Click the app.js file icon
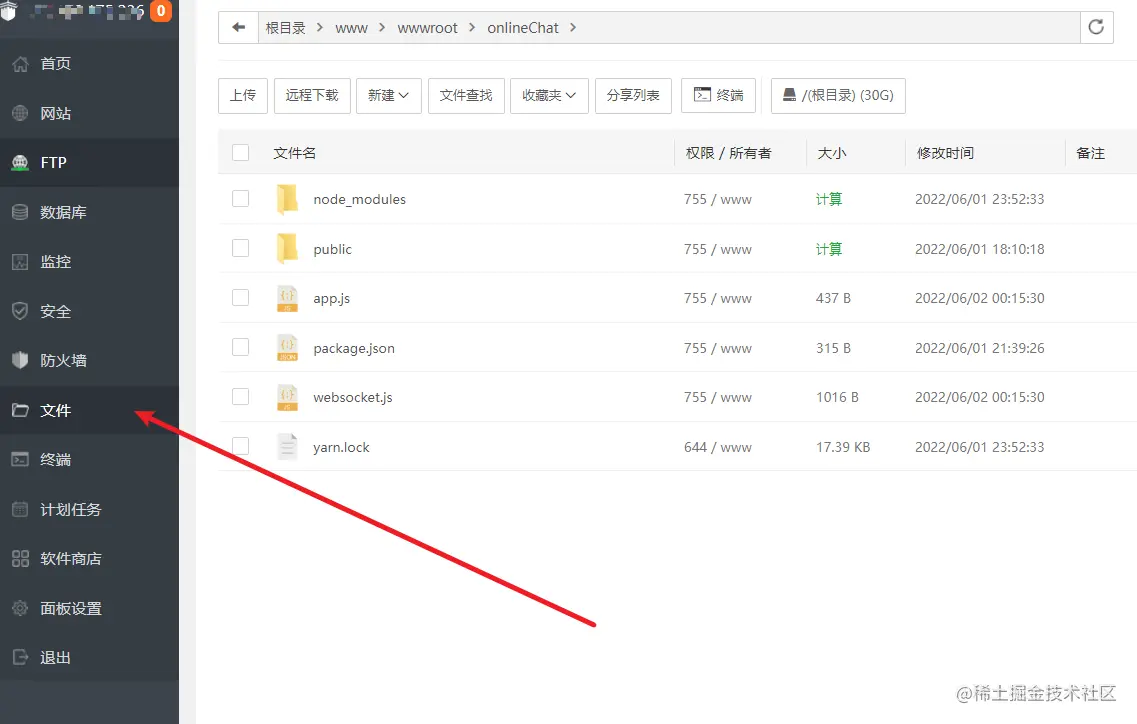The image size is (1137, 724). (x=287, y=298)
